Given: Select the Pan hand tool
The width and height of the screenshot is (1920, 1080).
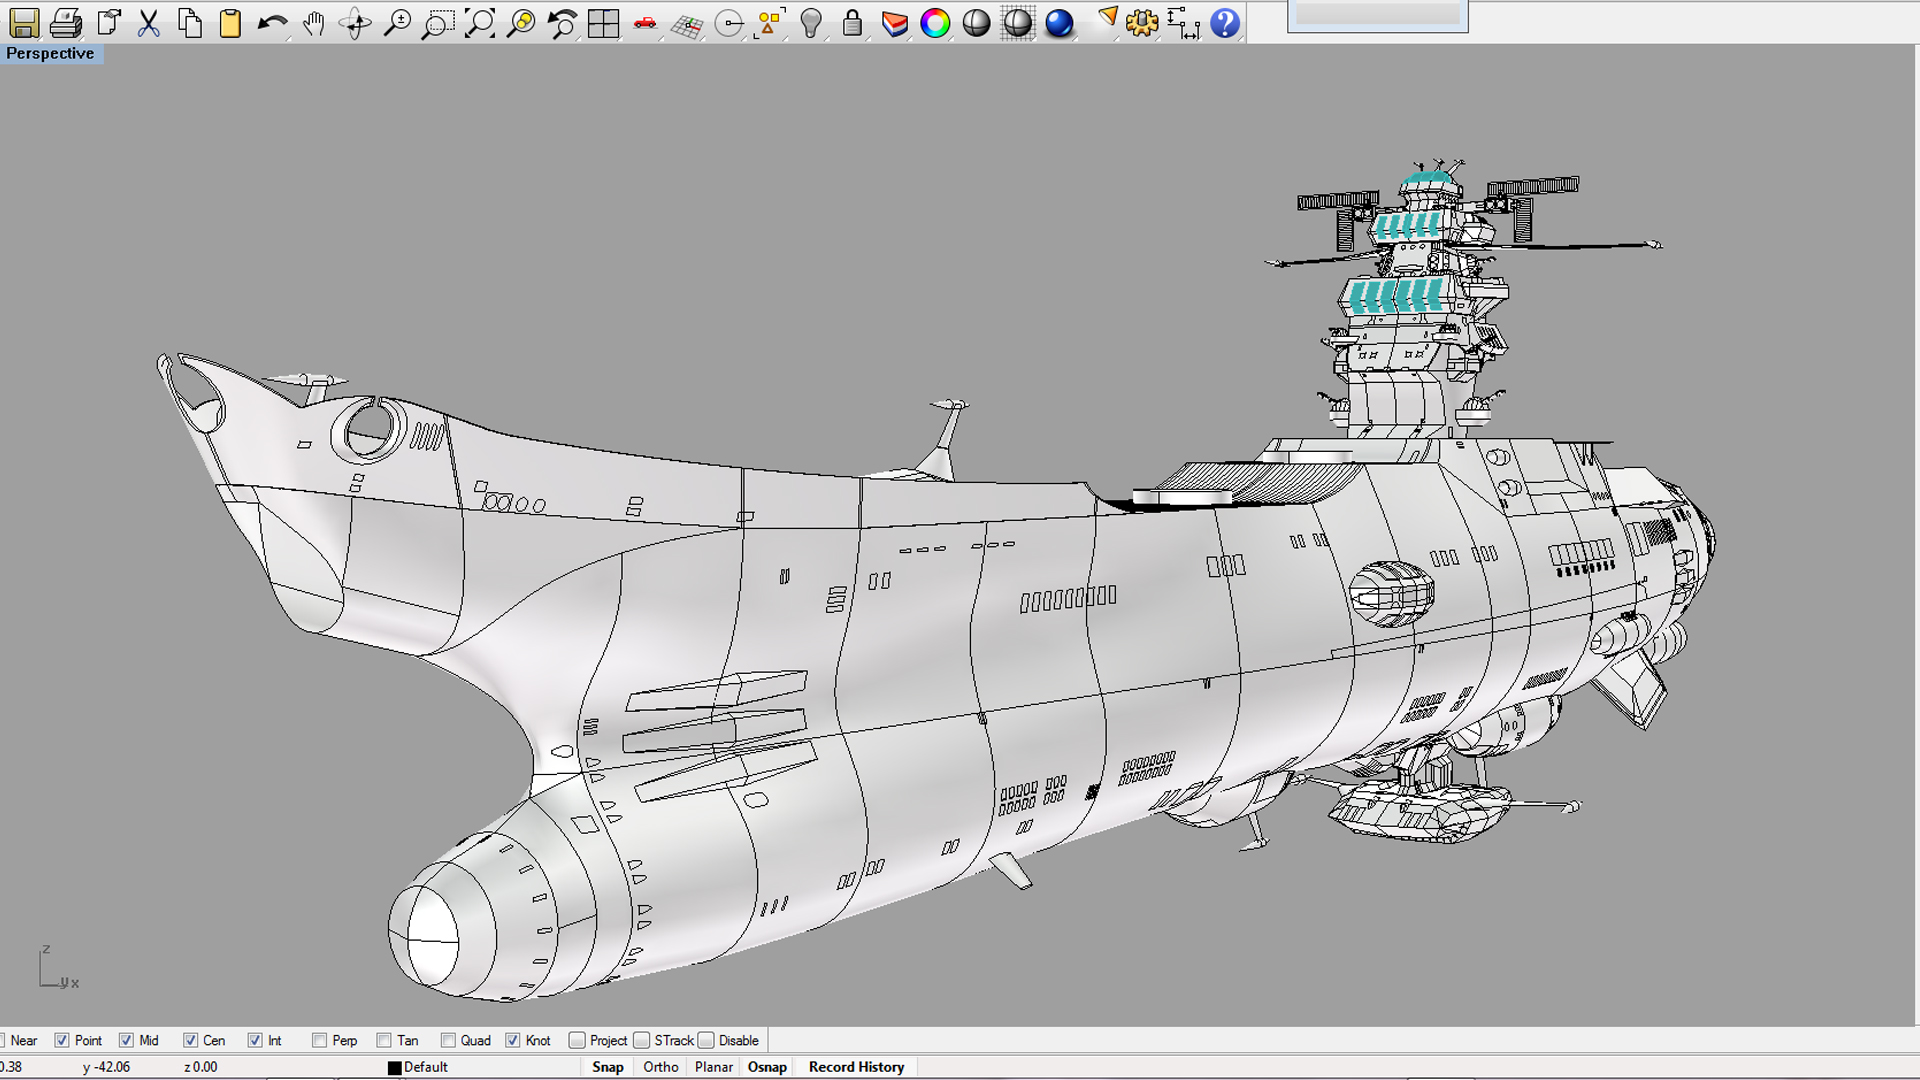Looking at the screenshot, I should click(314, 23).
